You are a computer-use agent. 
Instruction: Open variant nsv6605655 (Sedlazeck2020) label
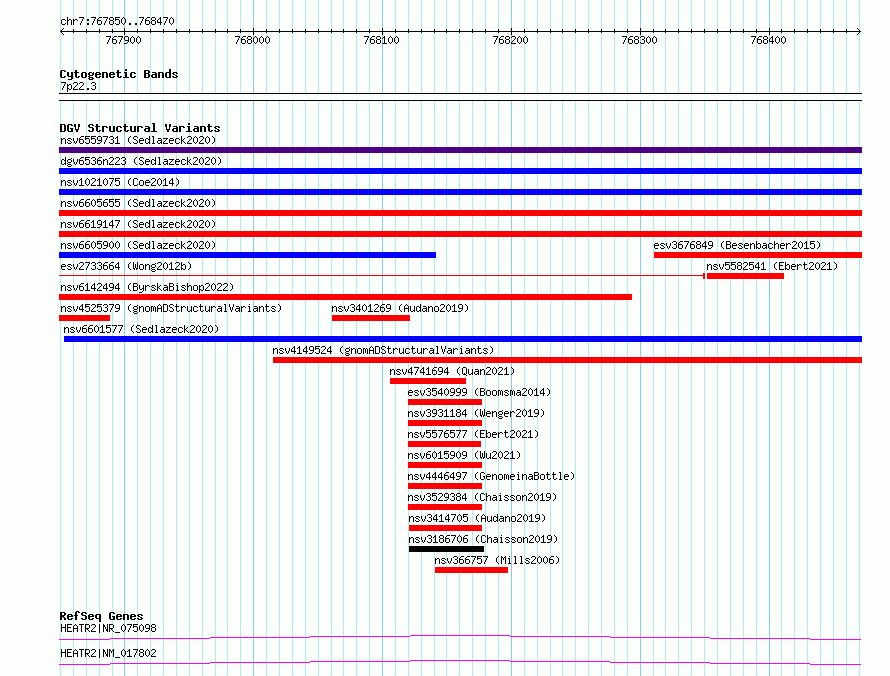pyautogui.click(x=138, y=203)
